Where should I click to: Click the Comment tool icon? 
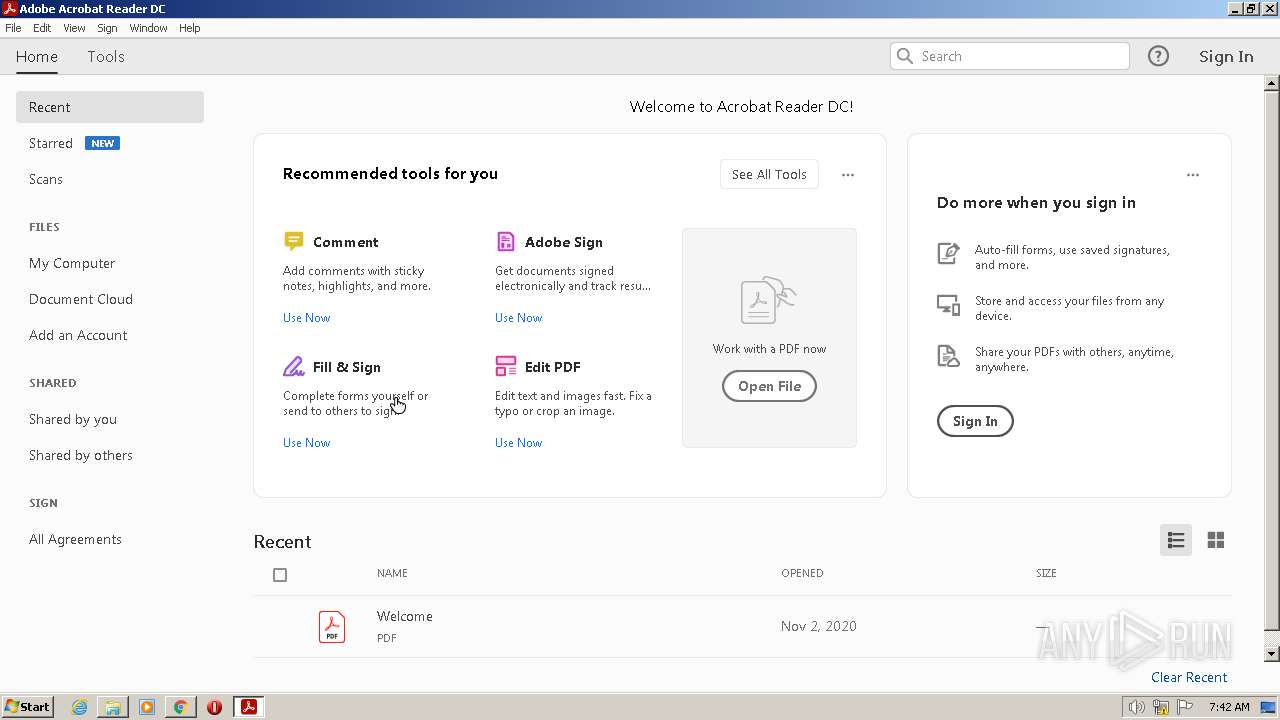click(293, 241)
